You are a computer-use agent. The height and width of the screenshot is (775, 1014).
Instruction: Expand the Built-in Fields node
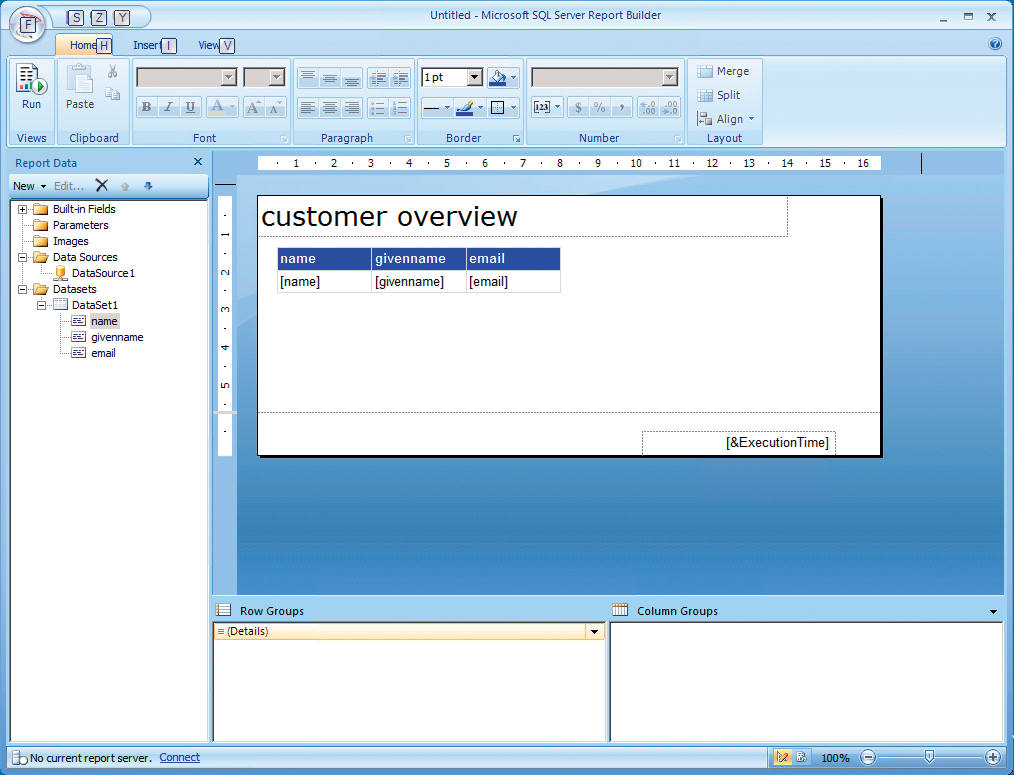22,209
